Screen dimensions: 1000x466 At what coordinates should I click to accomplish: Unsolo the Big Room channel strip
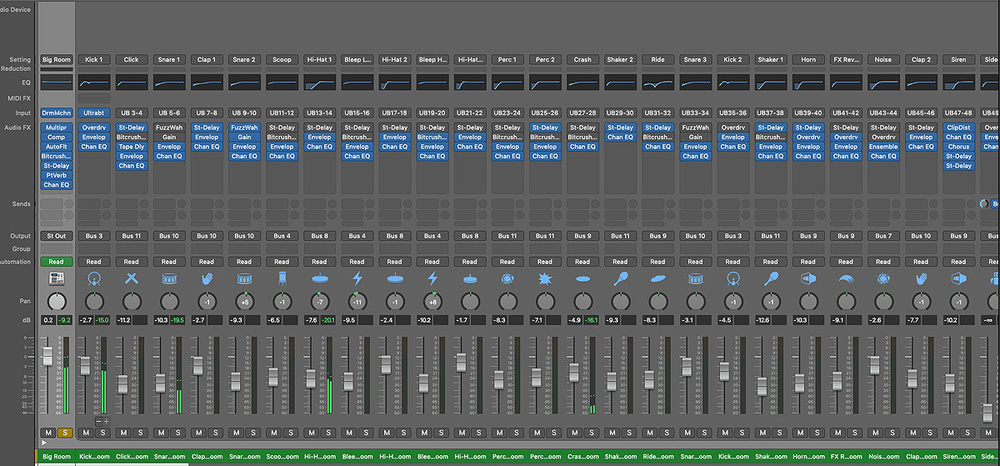(x=65, y=432)
